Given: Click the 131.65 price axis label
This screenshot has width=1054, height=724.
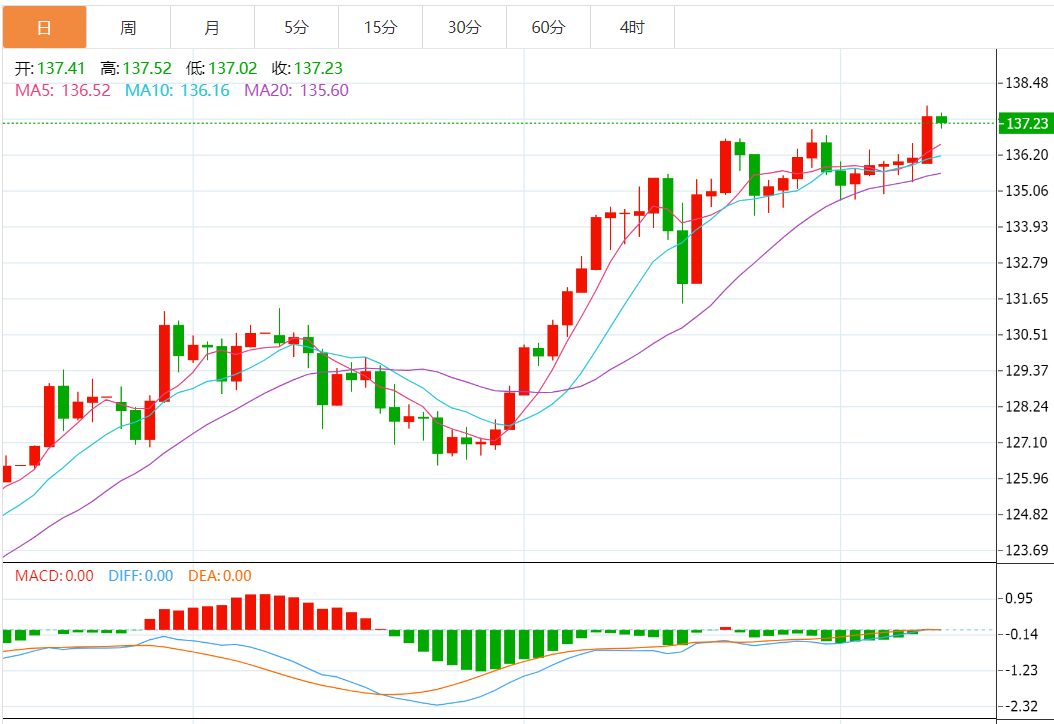Looking at the screenshot, I should [1026, 298].
